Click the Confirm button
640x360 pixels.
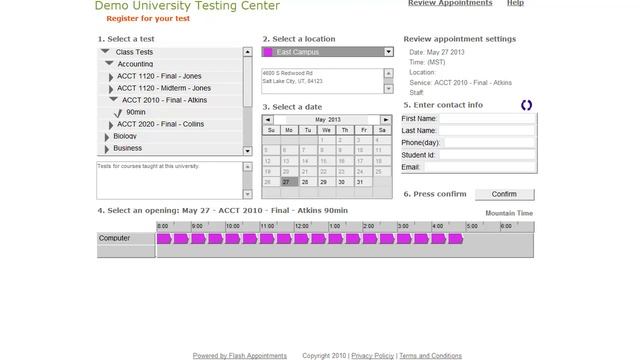click(504, 194)
